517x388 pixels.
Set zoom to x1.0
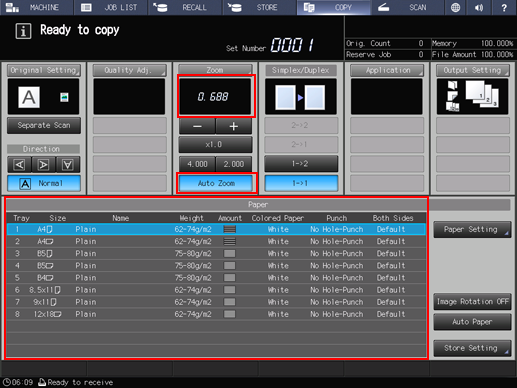coord(215,145)
